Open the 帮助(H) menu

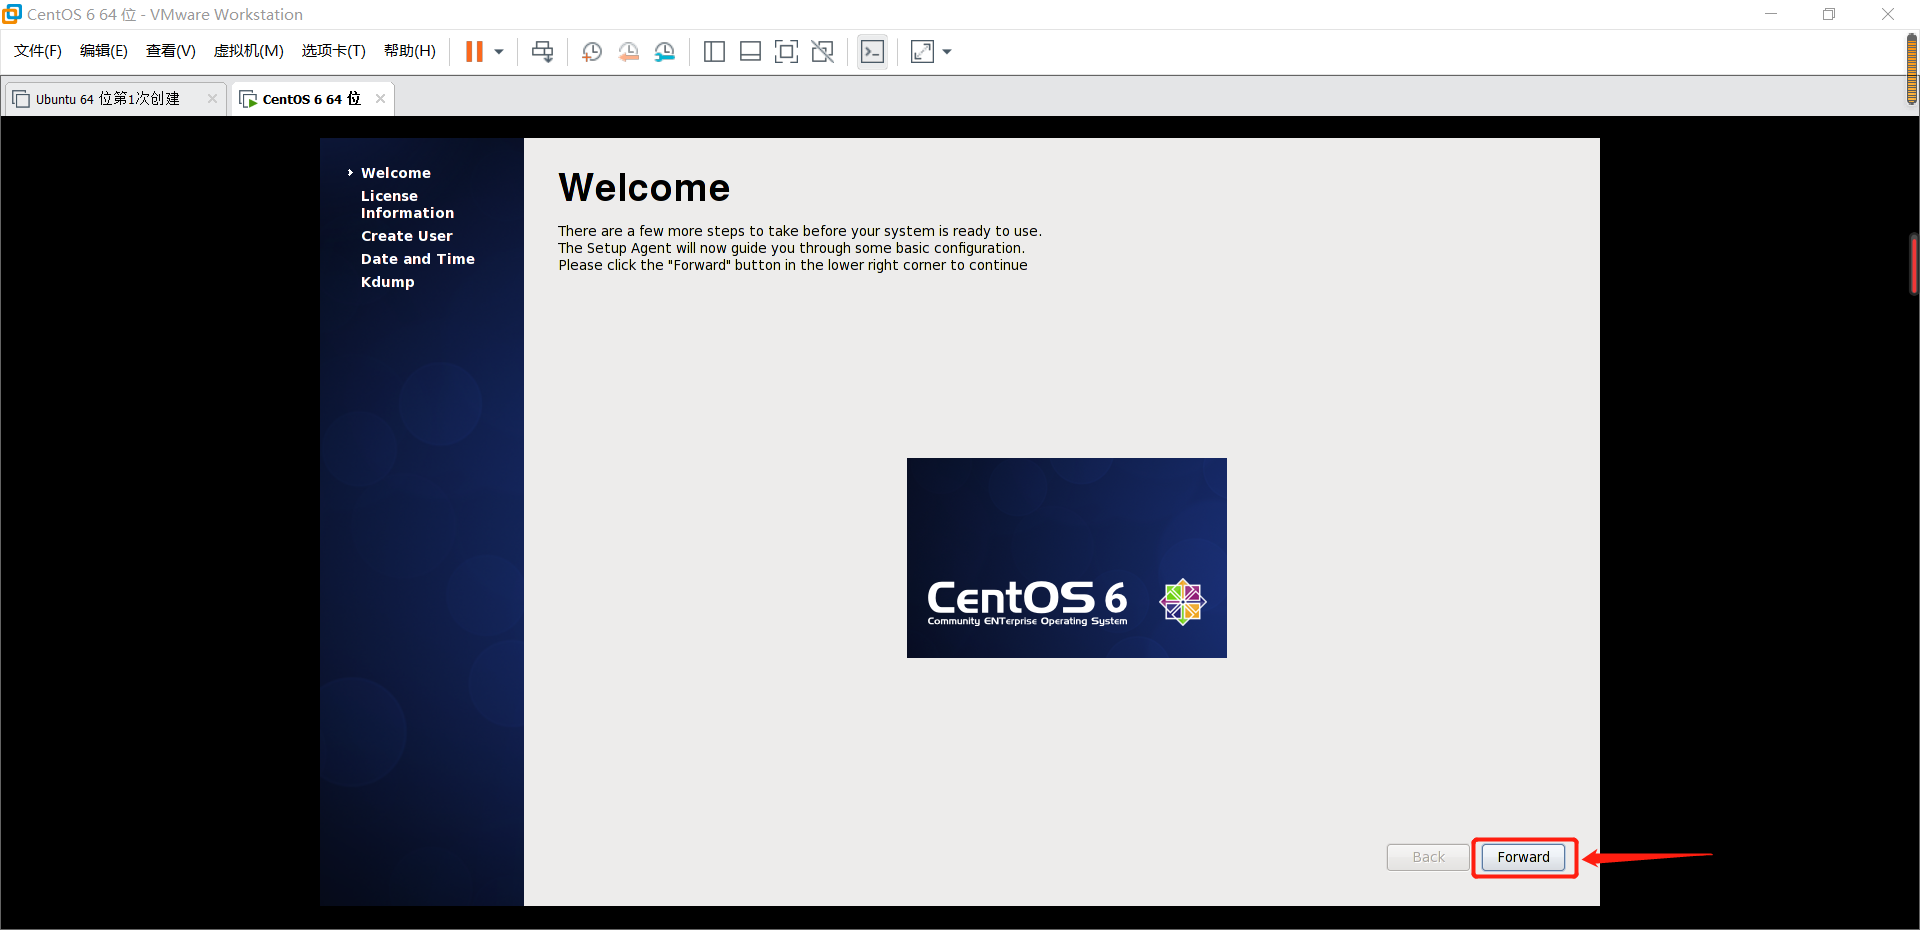410,51
